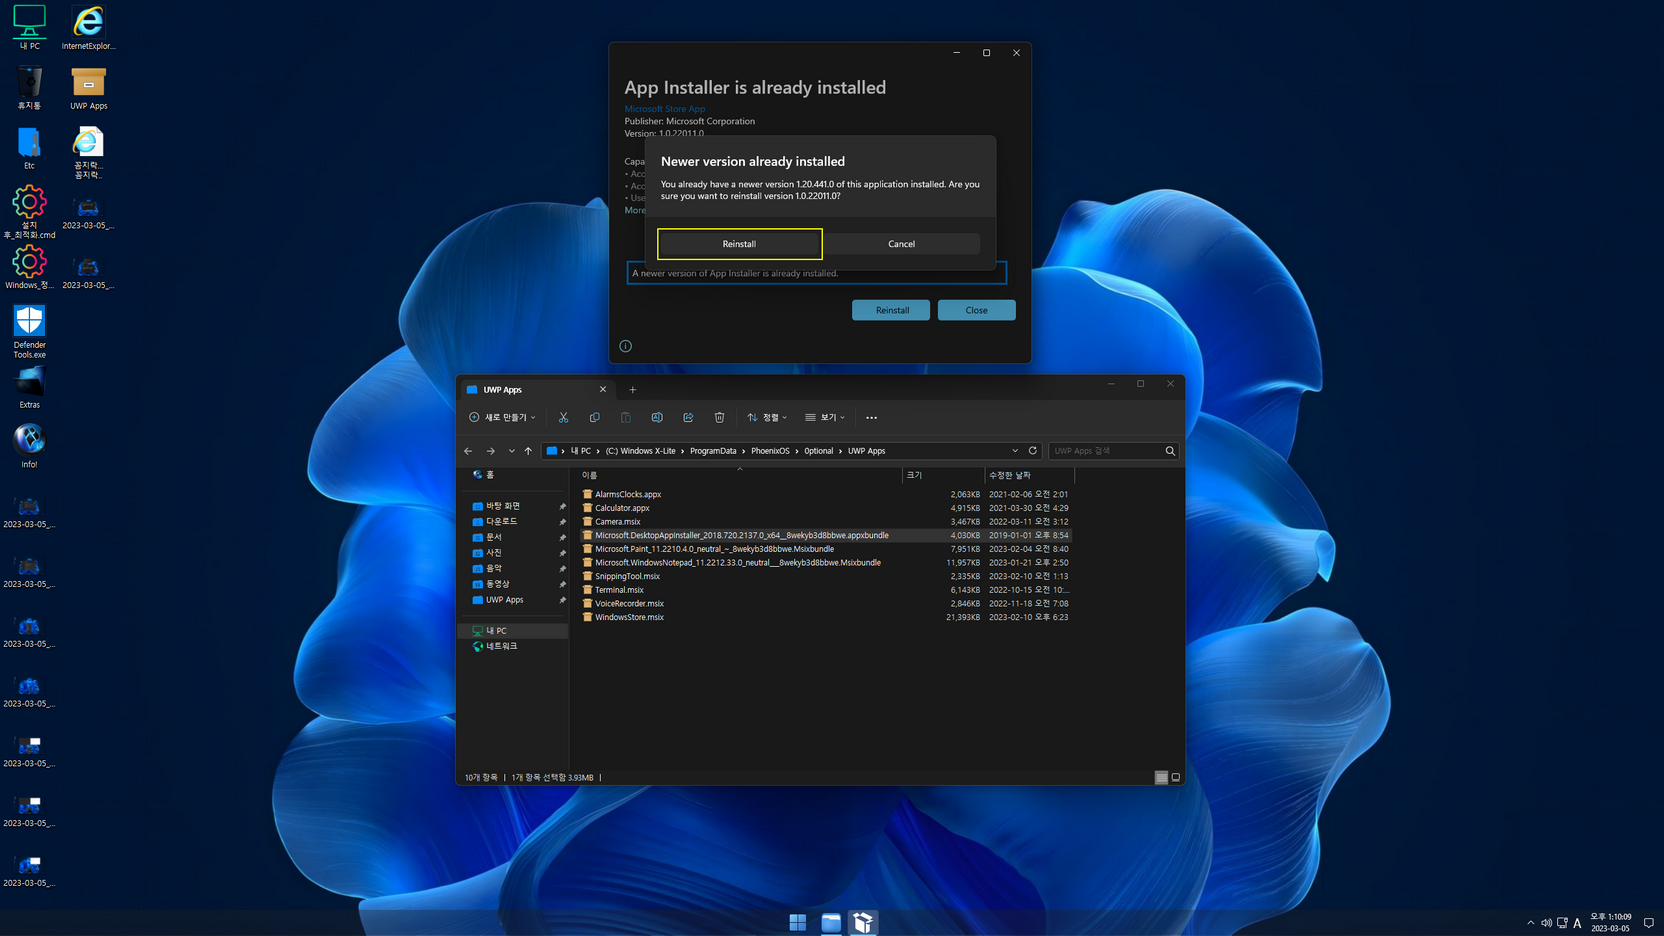
Task: Open 문서 in Explorer sidebar
Action: tap(494, 537)
